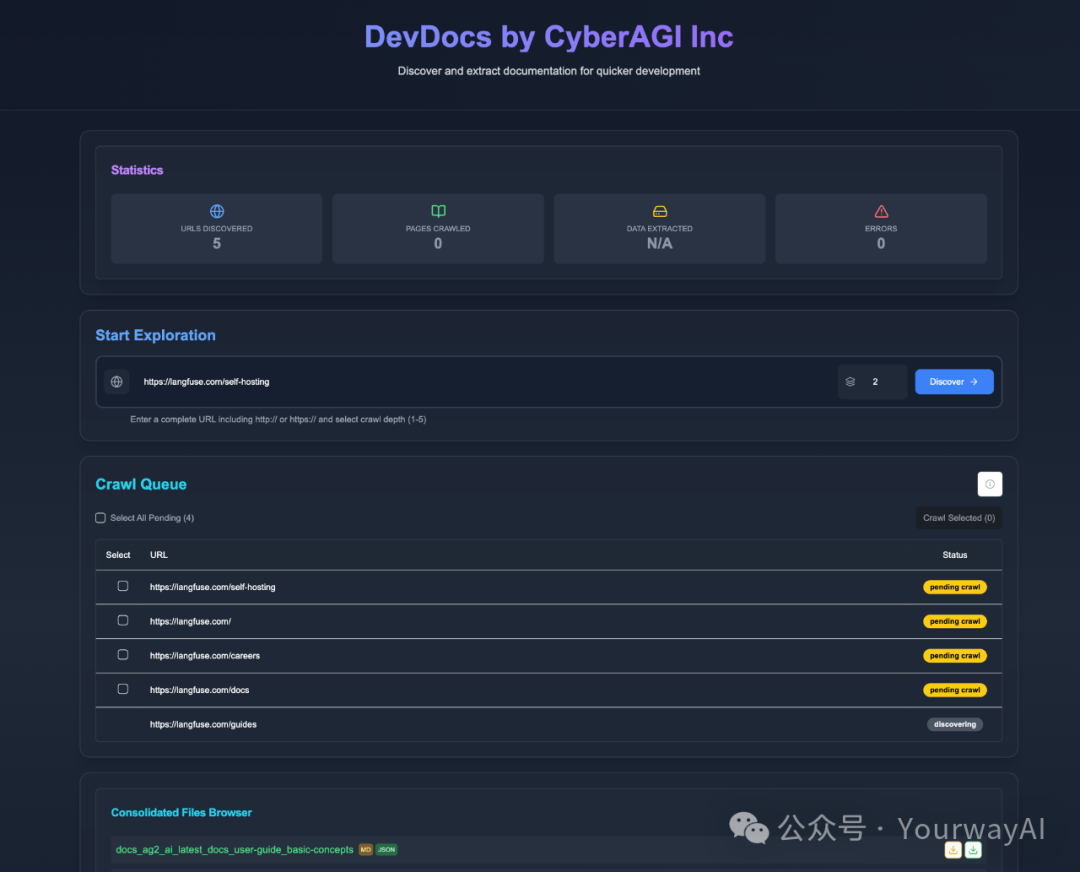Open the docs_ag2_ai_latest_docs_user-guide_basic-concepts file
Image resolution: width=1080 pixels, height=872 pixels.
point(234,849)
